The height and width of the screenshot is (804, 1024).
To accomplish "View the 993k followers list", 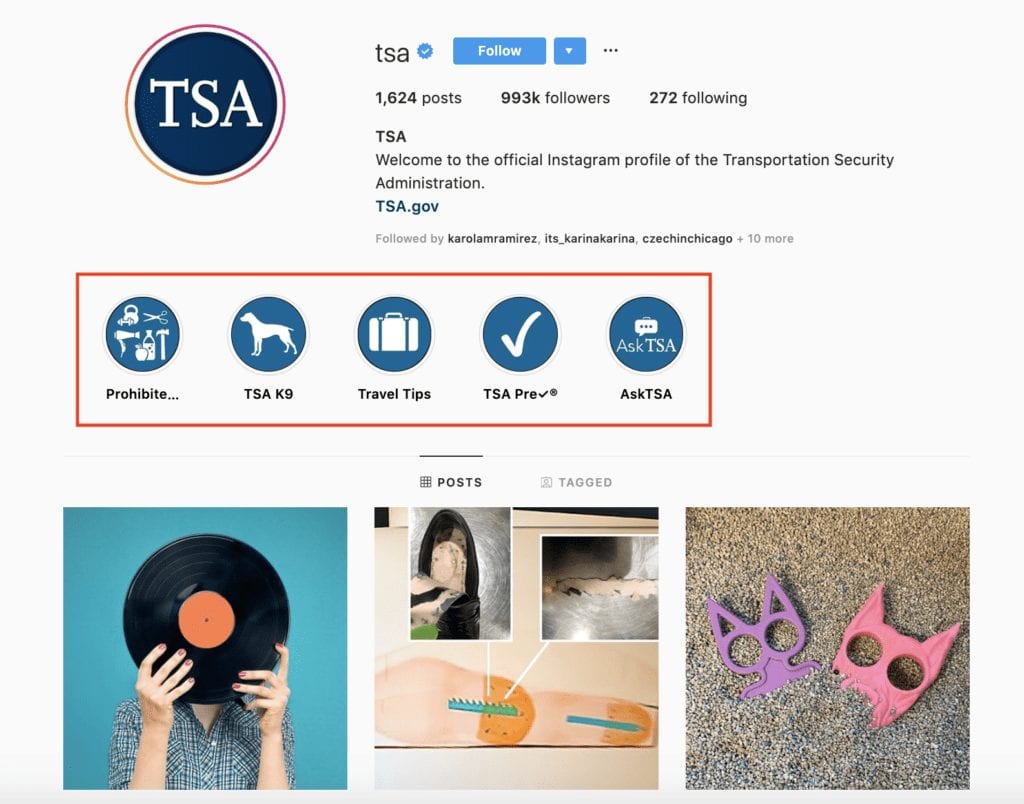I will (x=555, y=98).
